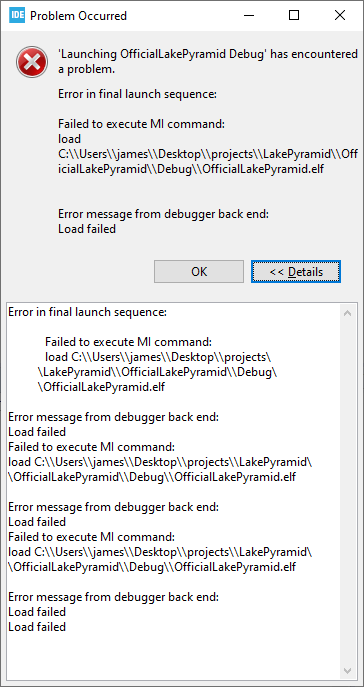Click the red error X icon
Viewport: 364px width, 687px height.
(32, 62)
